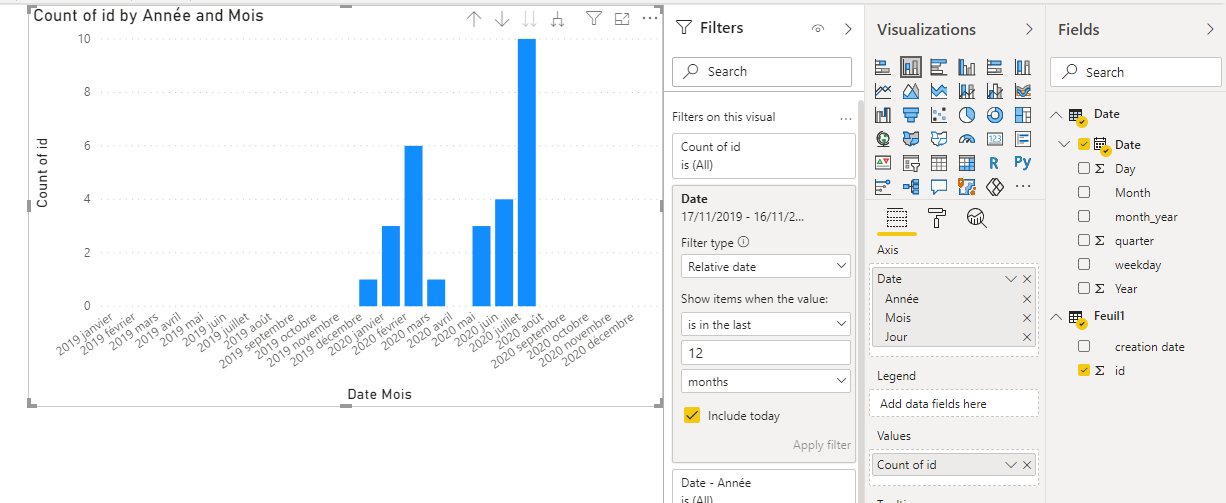
Task: Click the Filters pane Search box
Action: click(764, 71)
